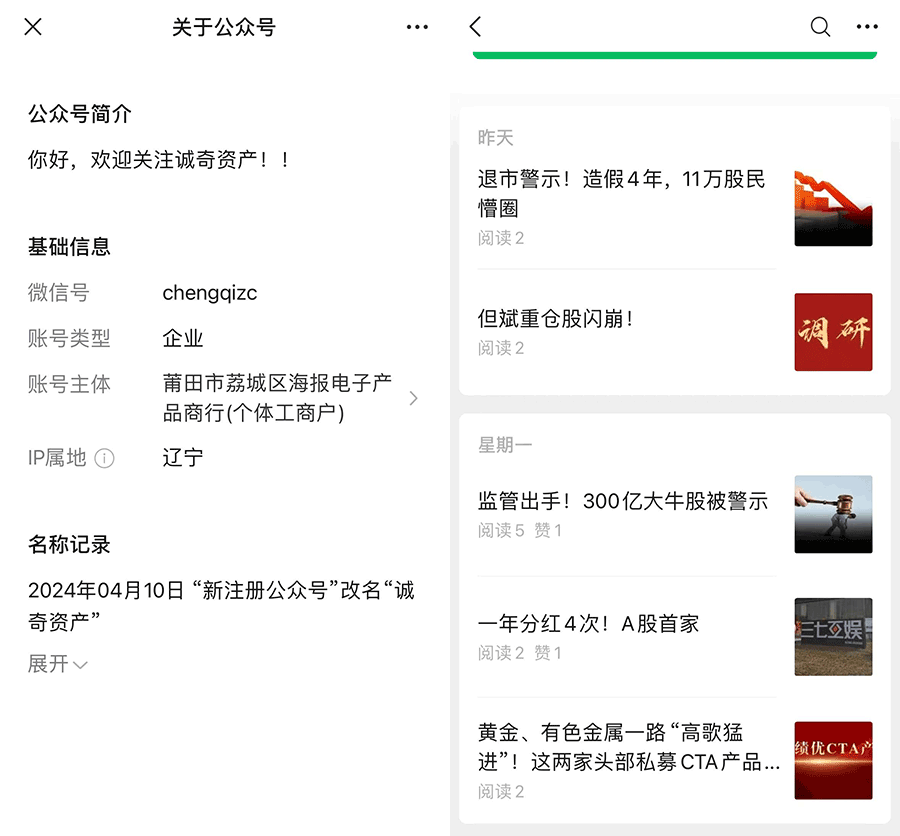Tap the back arrow on the article list

click(x=475, y=26)
